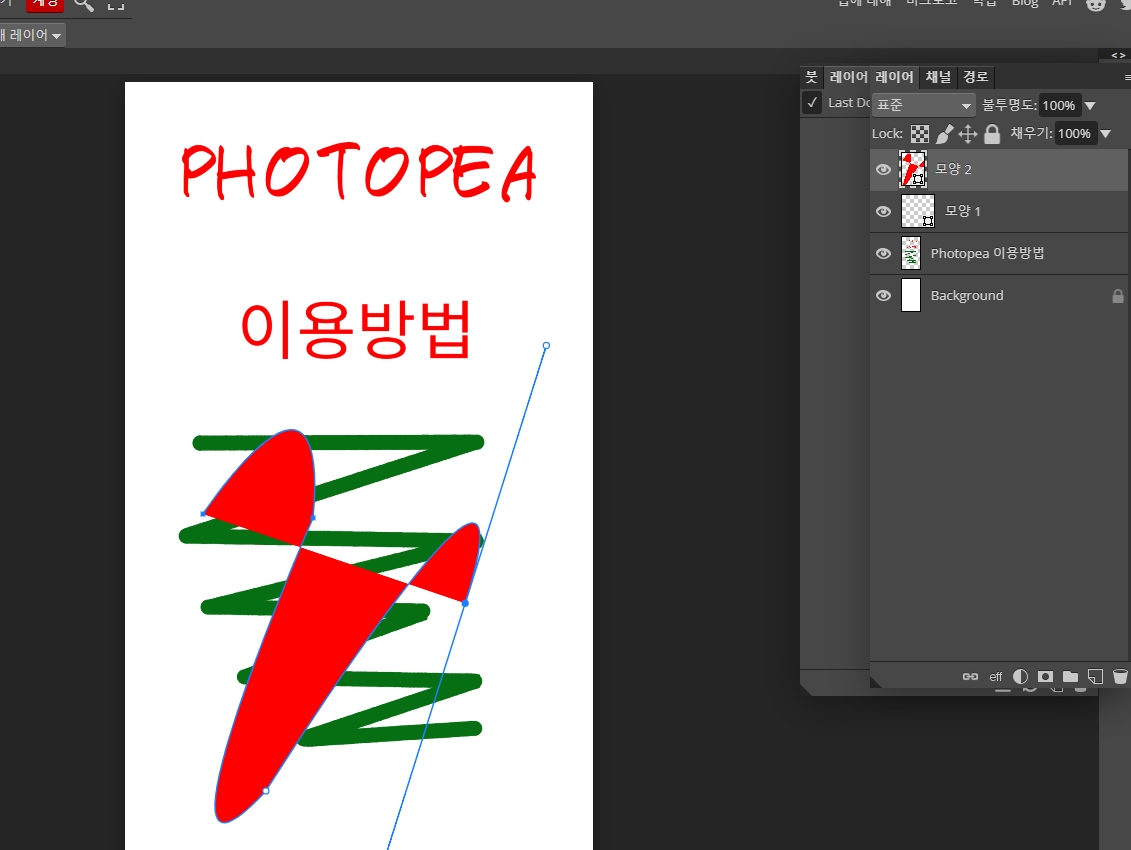Open layer effects with eff button
Image resolution: width=1131 pixels, height=850 pixels.
995,677
